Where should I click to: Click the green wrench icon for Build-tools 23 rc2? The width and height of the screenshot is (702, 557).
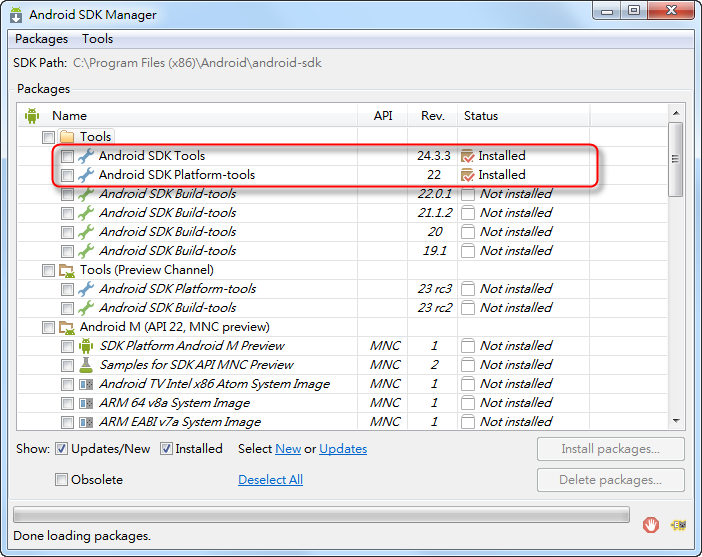(86, 308)
